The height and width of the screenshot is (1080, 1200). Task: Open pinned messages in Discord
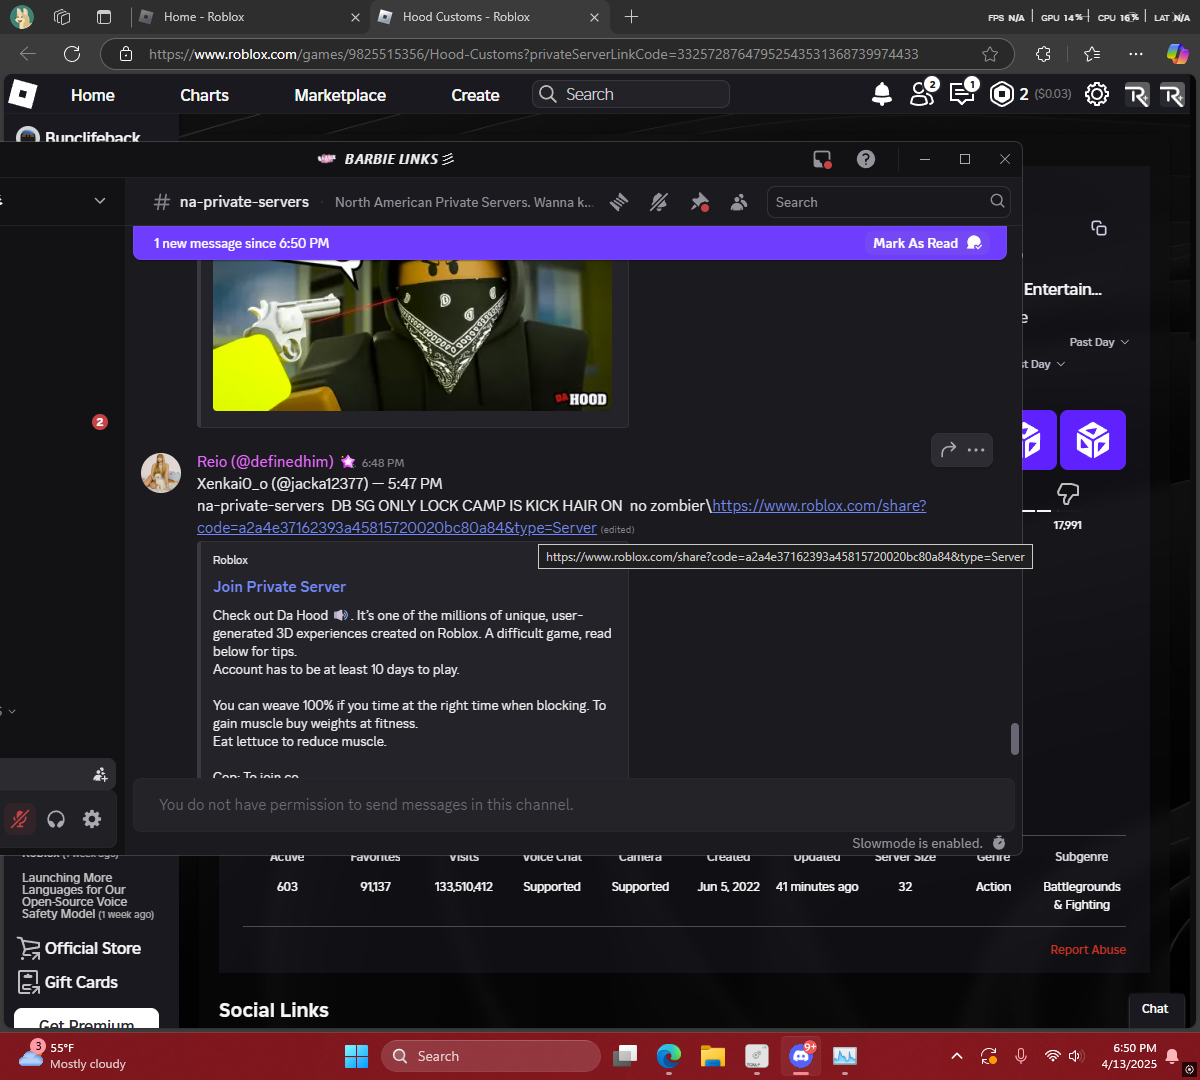(700, 202)
